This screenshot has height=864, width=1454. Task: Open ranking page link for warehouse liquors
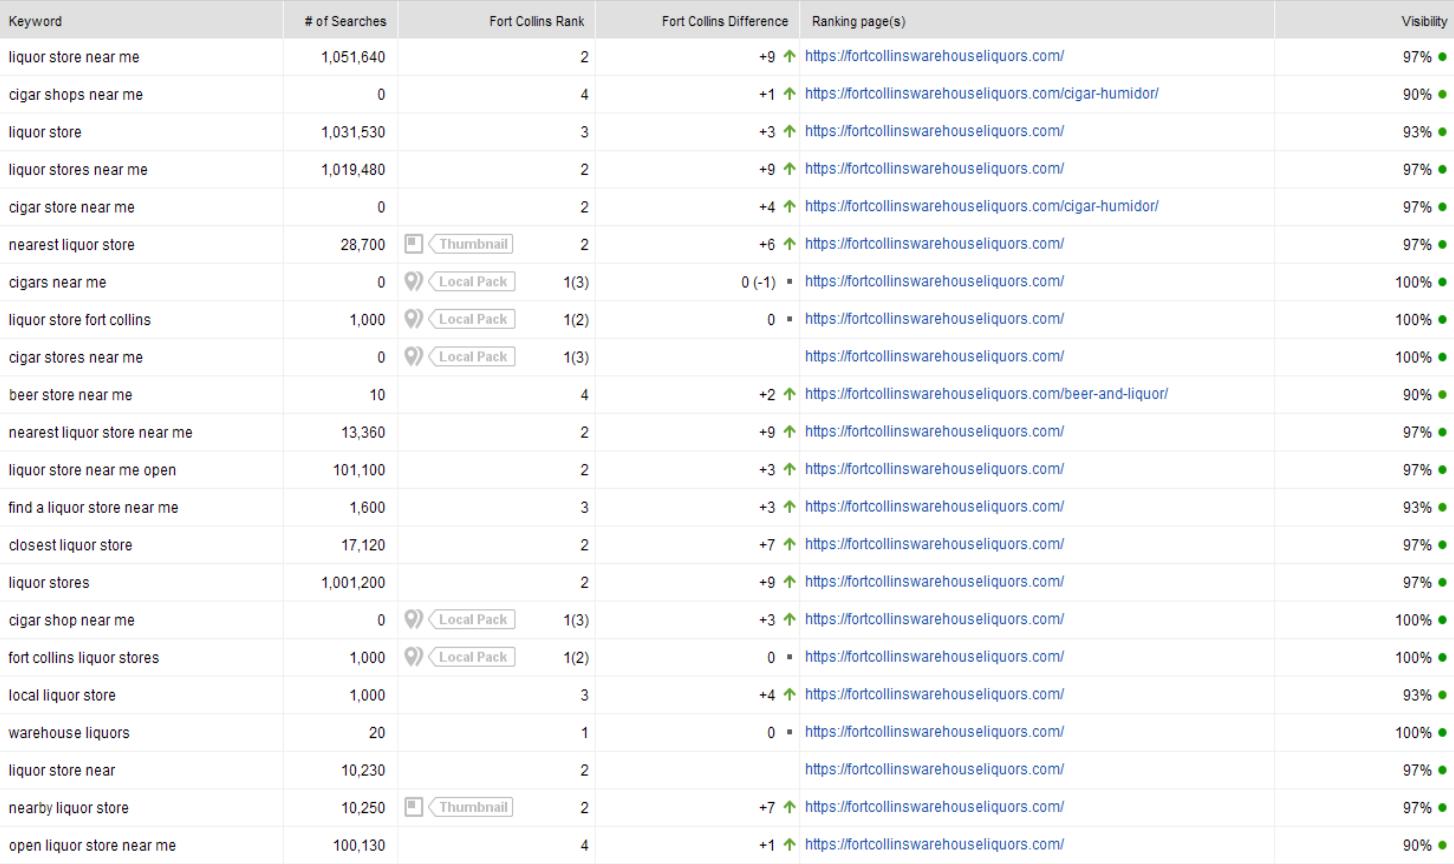tap(934, 732)
